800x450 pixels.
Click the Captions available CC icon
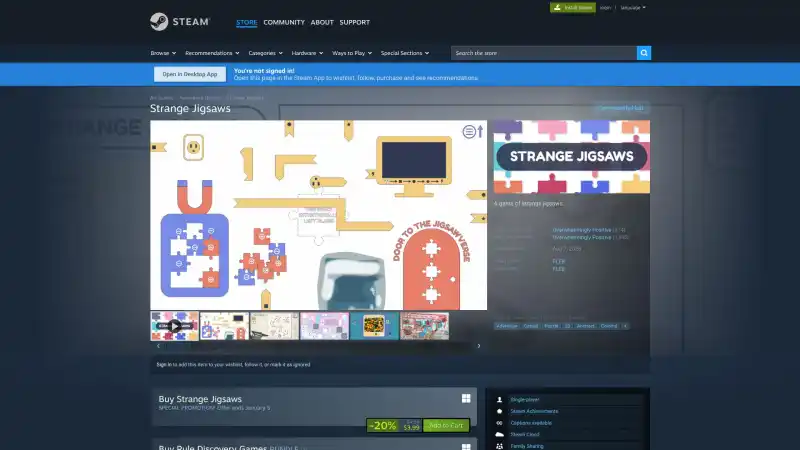tap(499, 423)
